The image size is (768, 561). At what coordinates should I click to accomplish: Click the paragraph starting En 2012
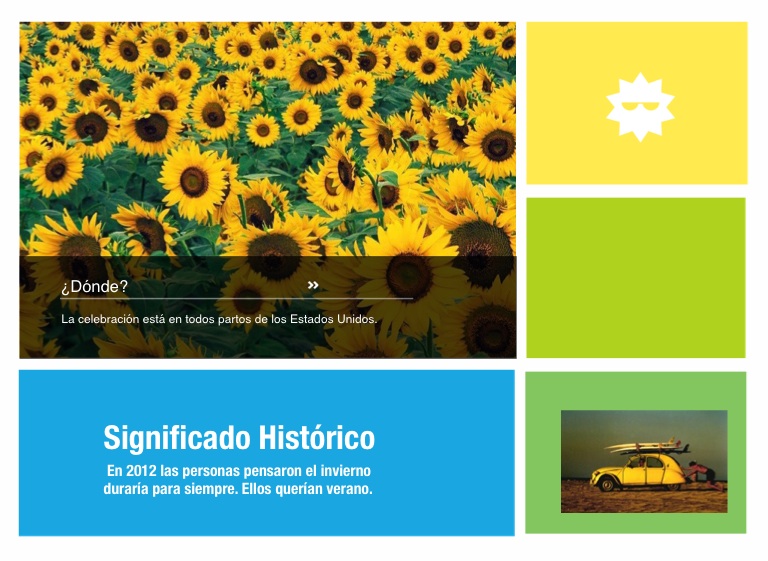pyautogui.click(x=239, y=480)
